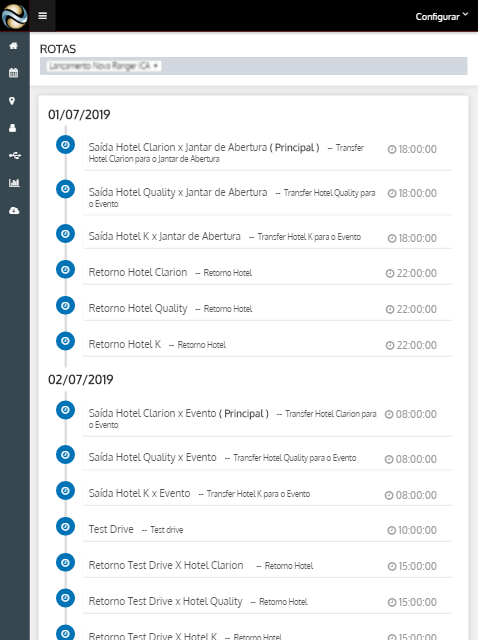Open the Test Drive route
The image size is (478, 640).
[267, 529]
